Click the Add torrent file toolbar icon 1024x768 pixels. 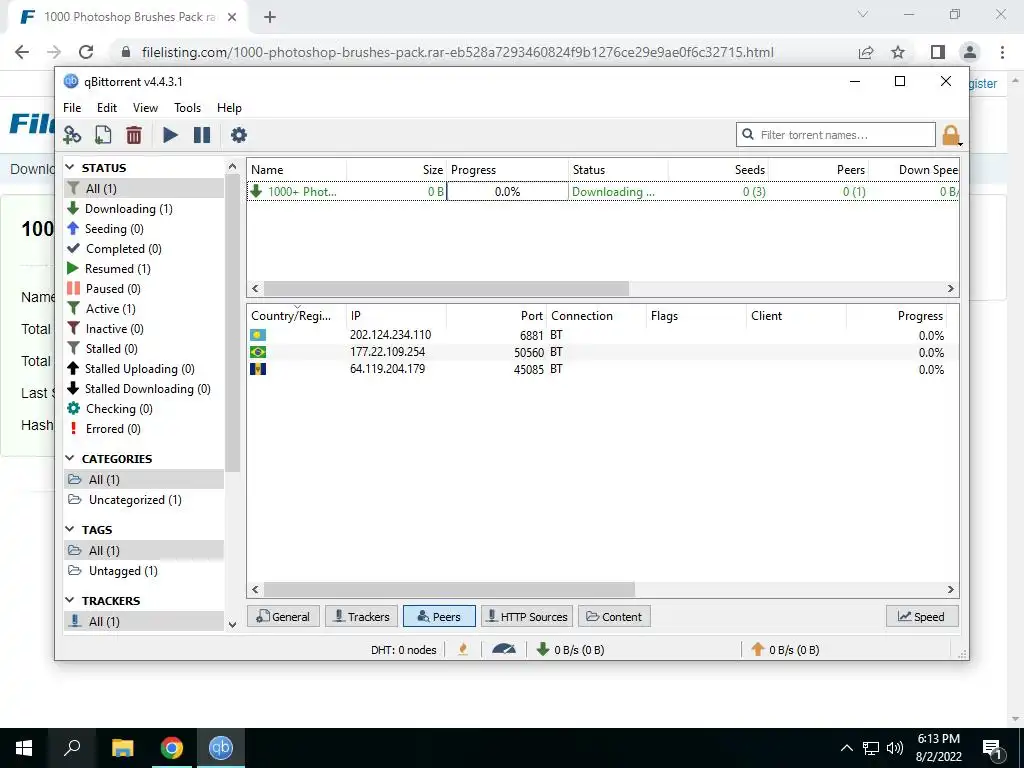(x=103, y=135)
